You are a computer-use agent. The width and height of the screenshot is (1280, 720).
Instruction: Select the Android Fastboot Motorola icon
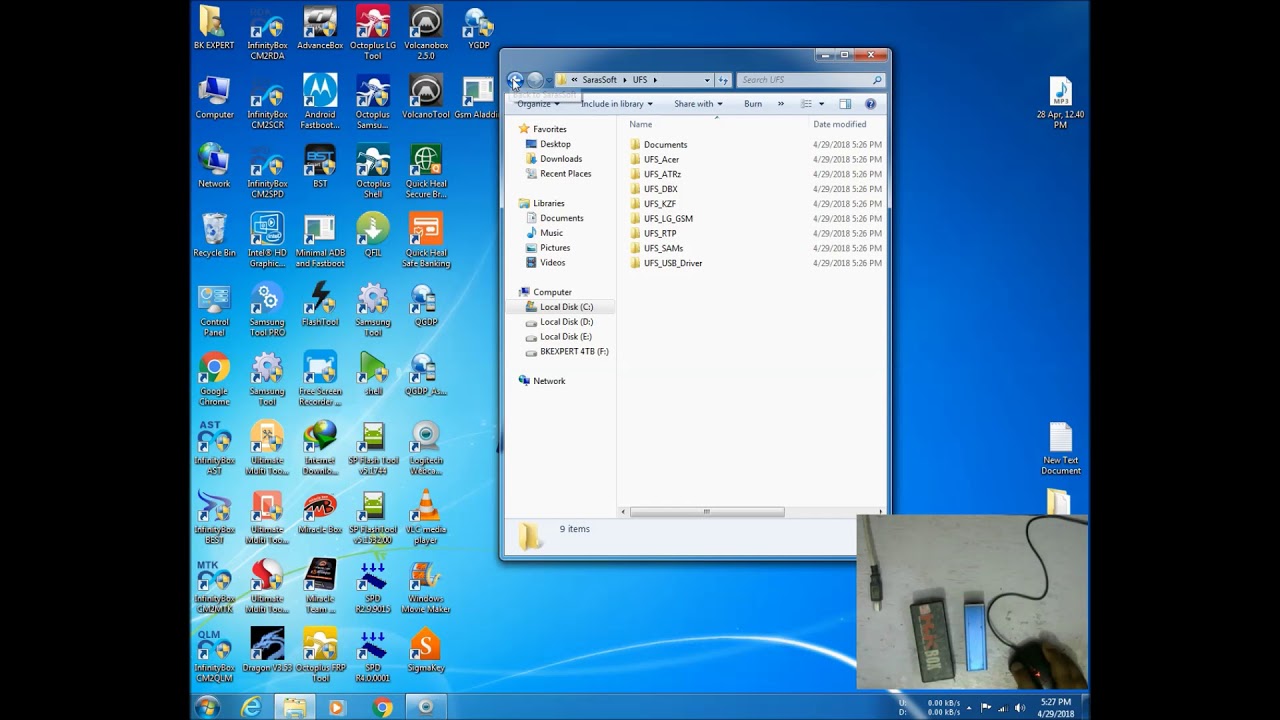pyautogui.click(x=320, y=101)
